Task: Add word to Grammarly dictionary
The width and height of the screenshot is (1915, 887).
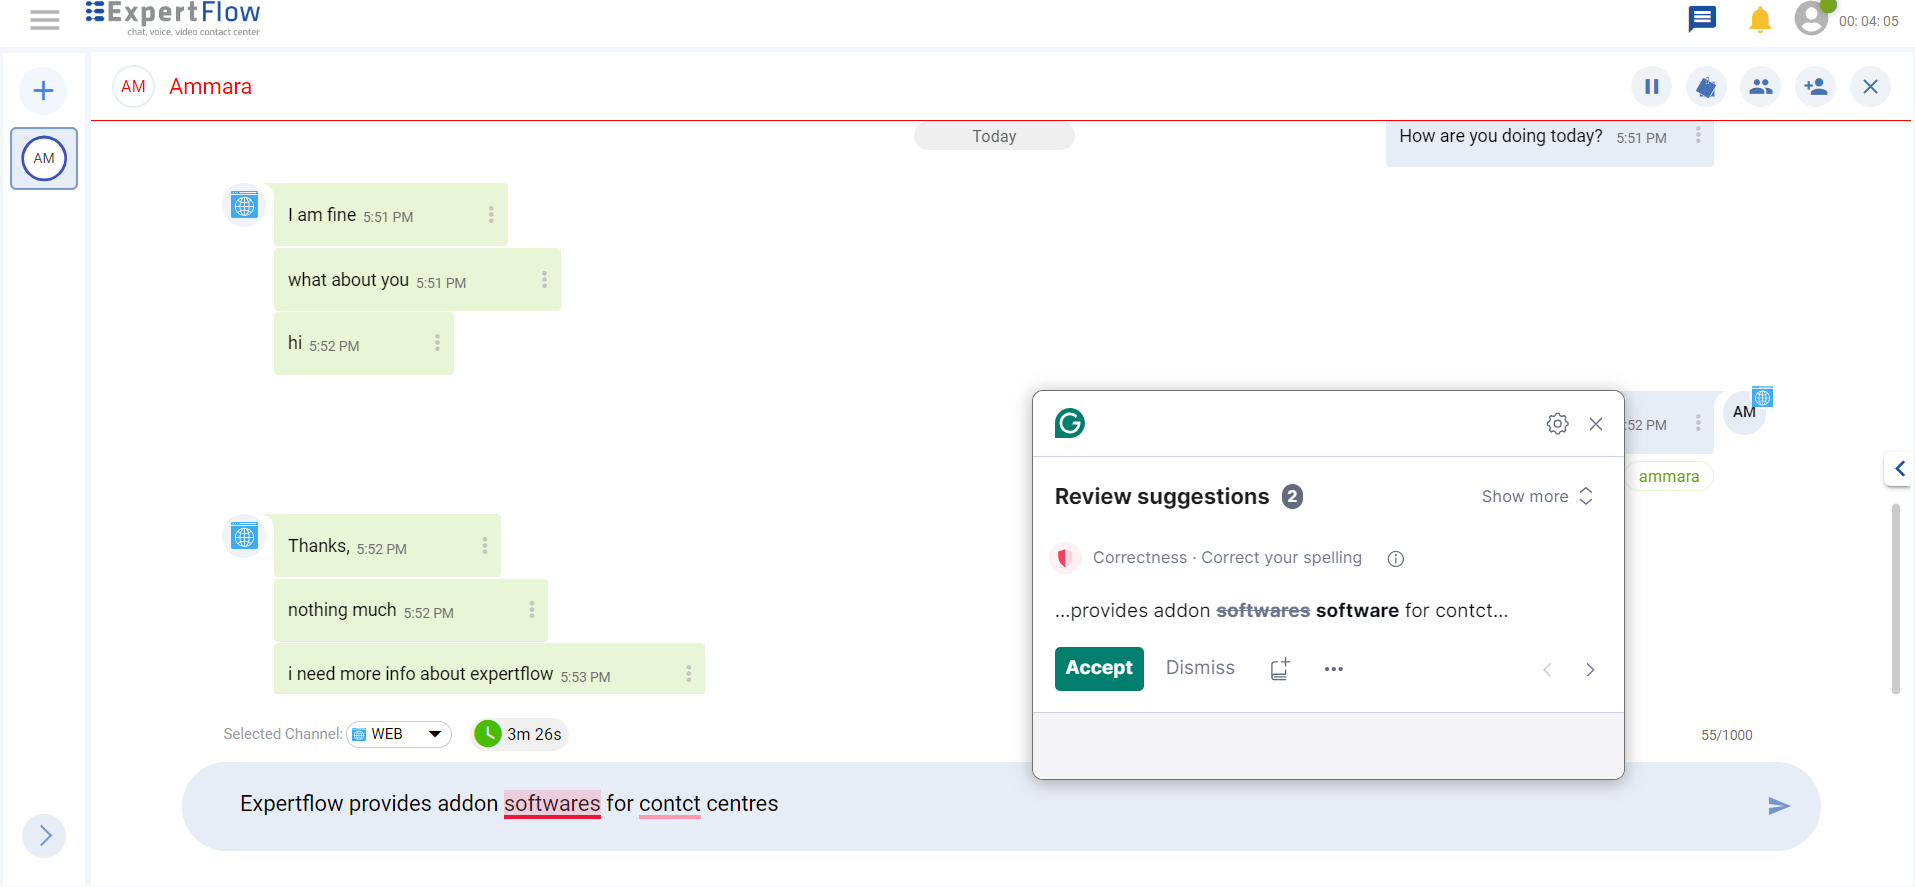Action: click(x=1280, y=669)
